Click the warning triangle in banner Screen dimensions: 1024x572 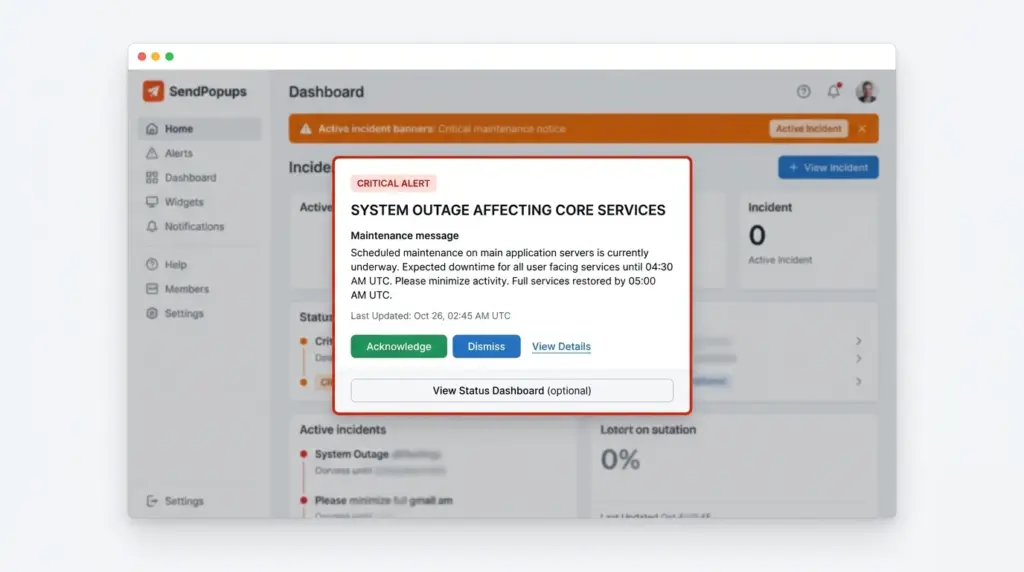click(x=305, y=129)
